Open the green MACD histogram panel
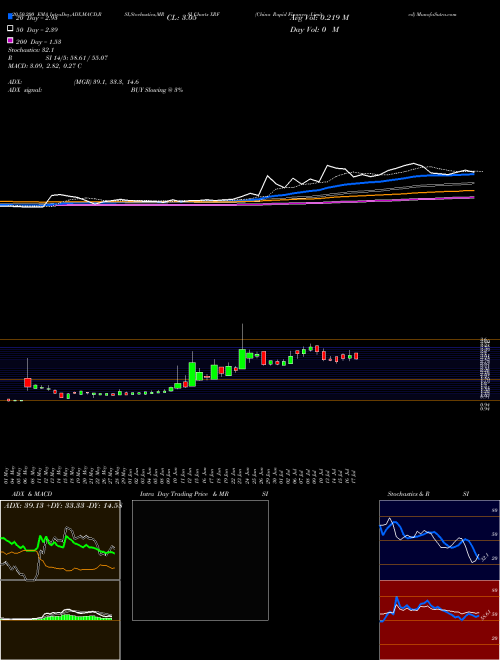The image size is (500, 660). pos(60,620)
